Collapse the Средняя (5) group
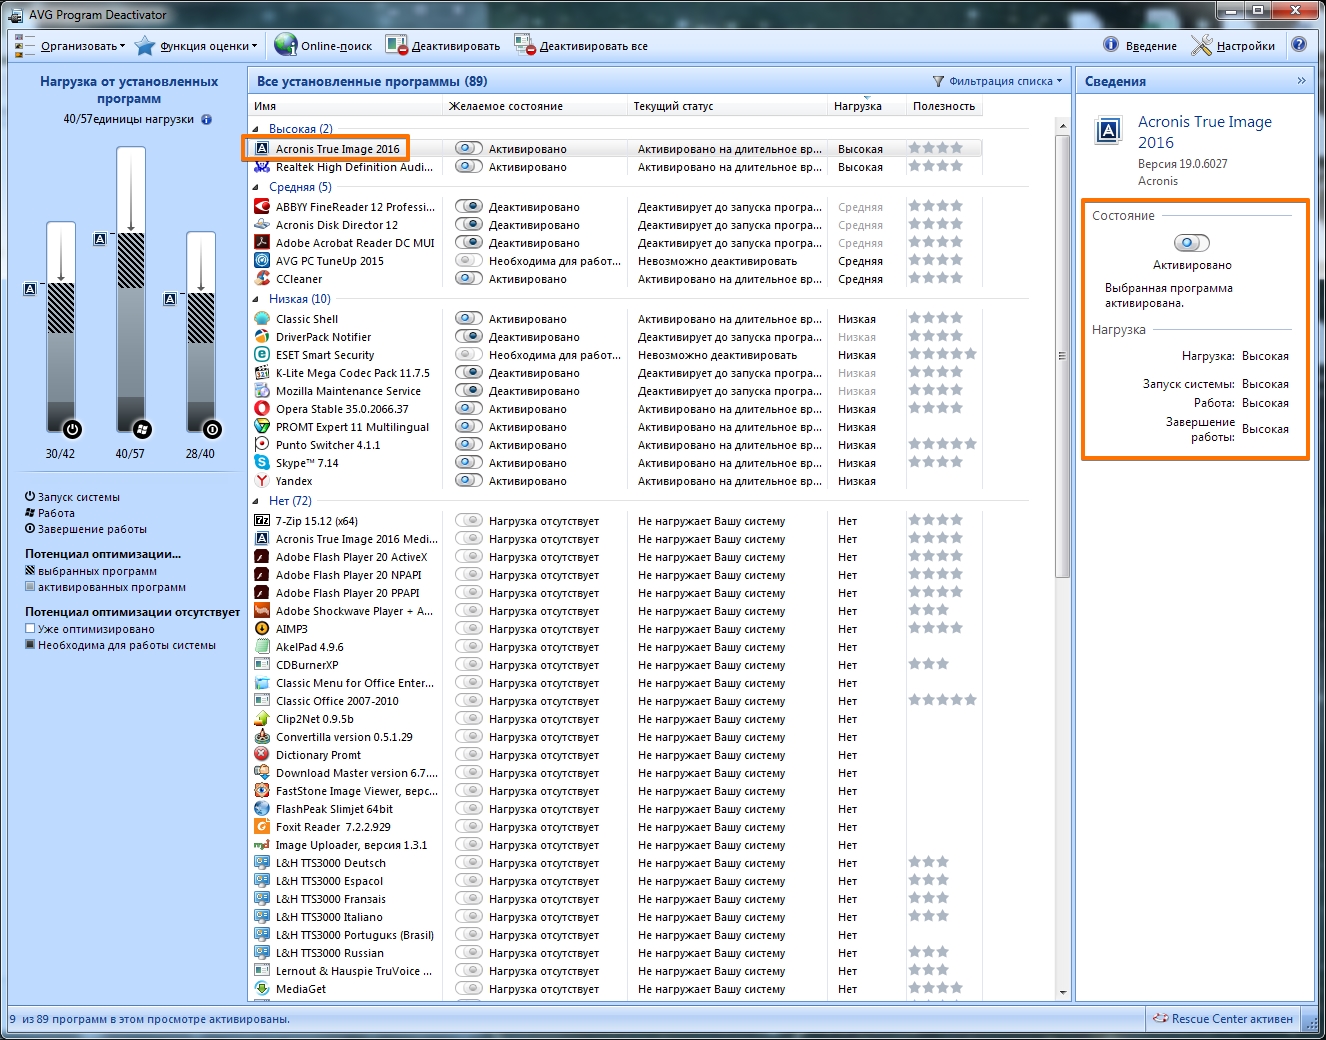1326x1040 pixels. click(x=256, y=187)
